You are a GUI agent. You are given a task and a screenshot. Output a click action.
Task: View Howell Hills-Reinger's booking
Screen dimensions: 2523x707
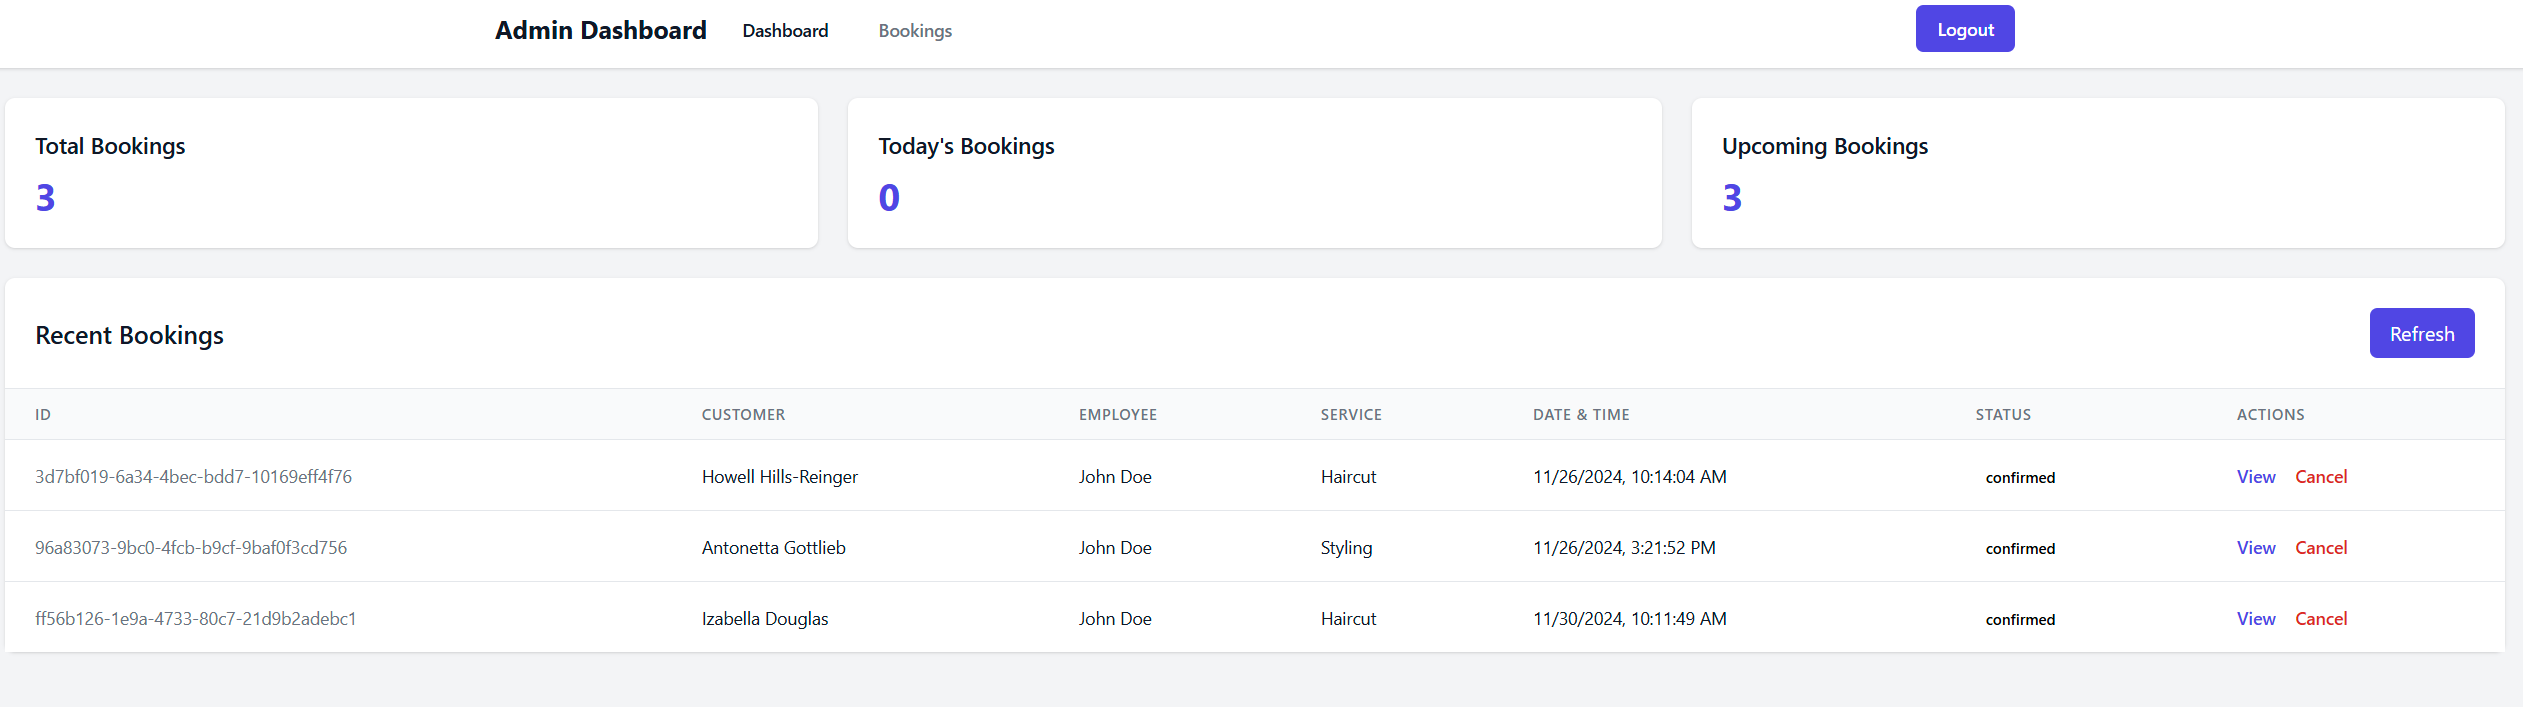pyautogui.click(x=2255, y=477)
